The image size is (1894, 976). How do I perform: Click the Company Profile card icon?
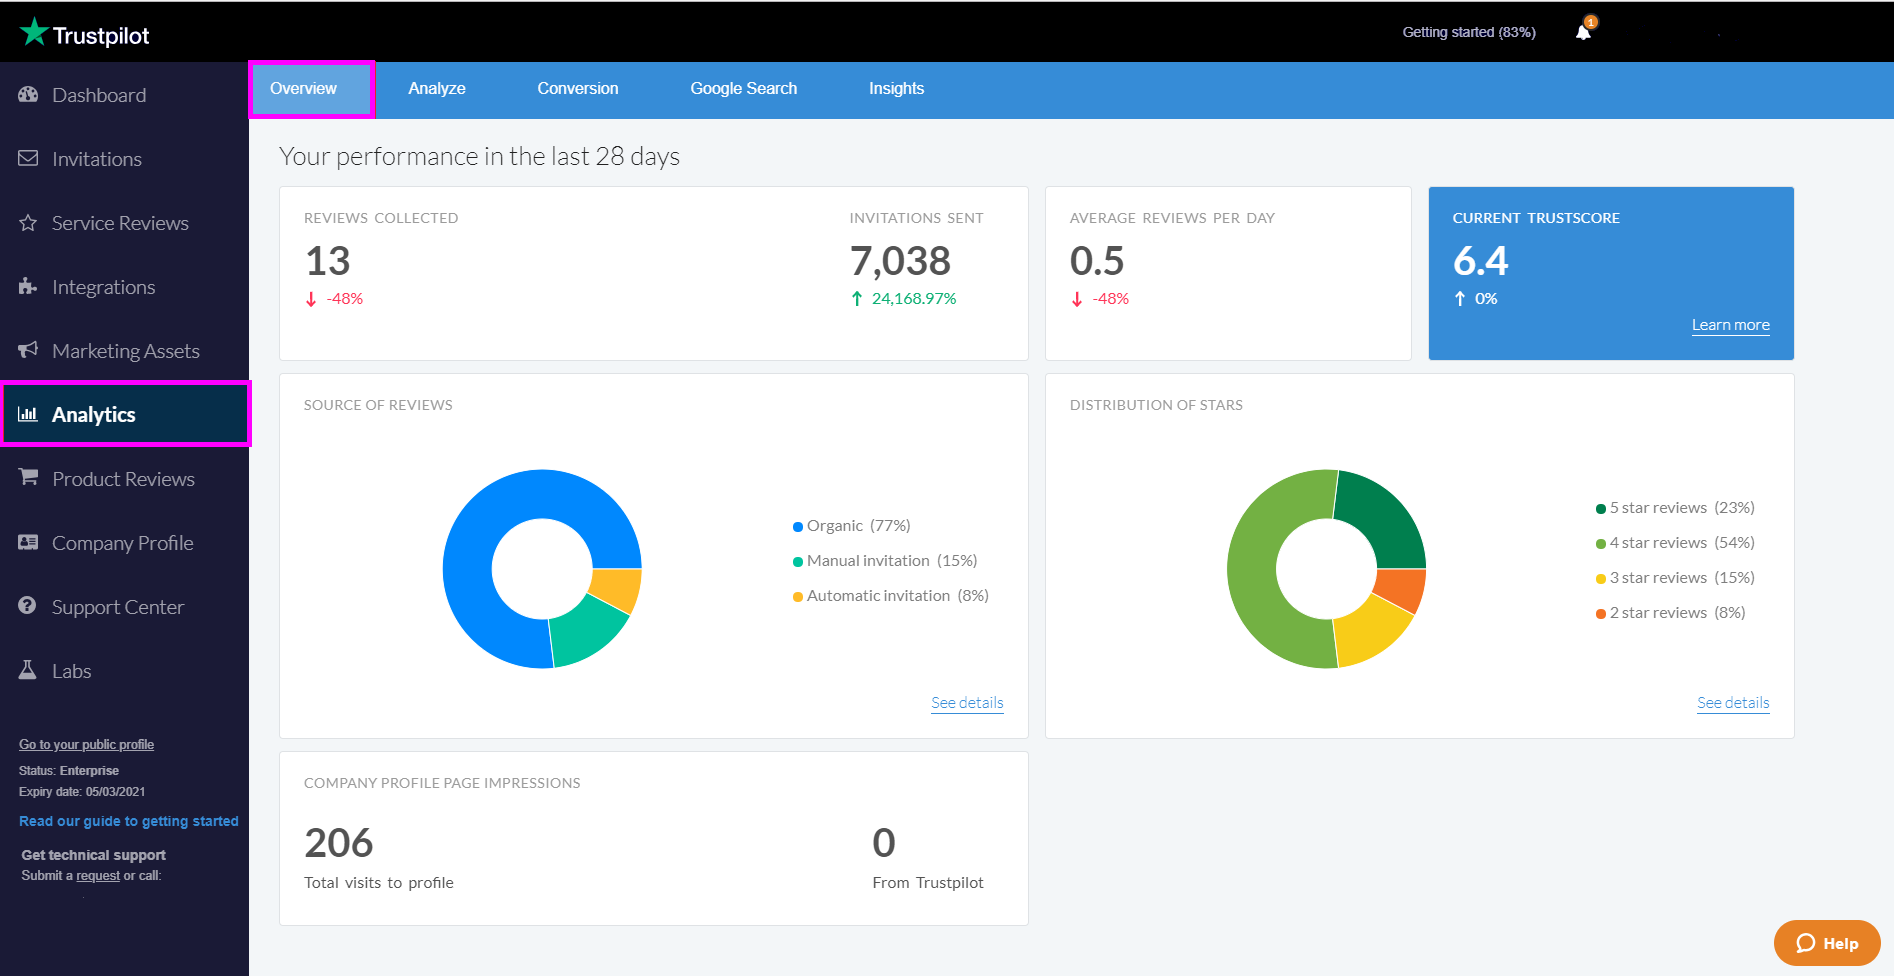pos(28,542)
